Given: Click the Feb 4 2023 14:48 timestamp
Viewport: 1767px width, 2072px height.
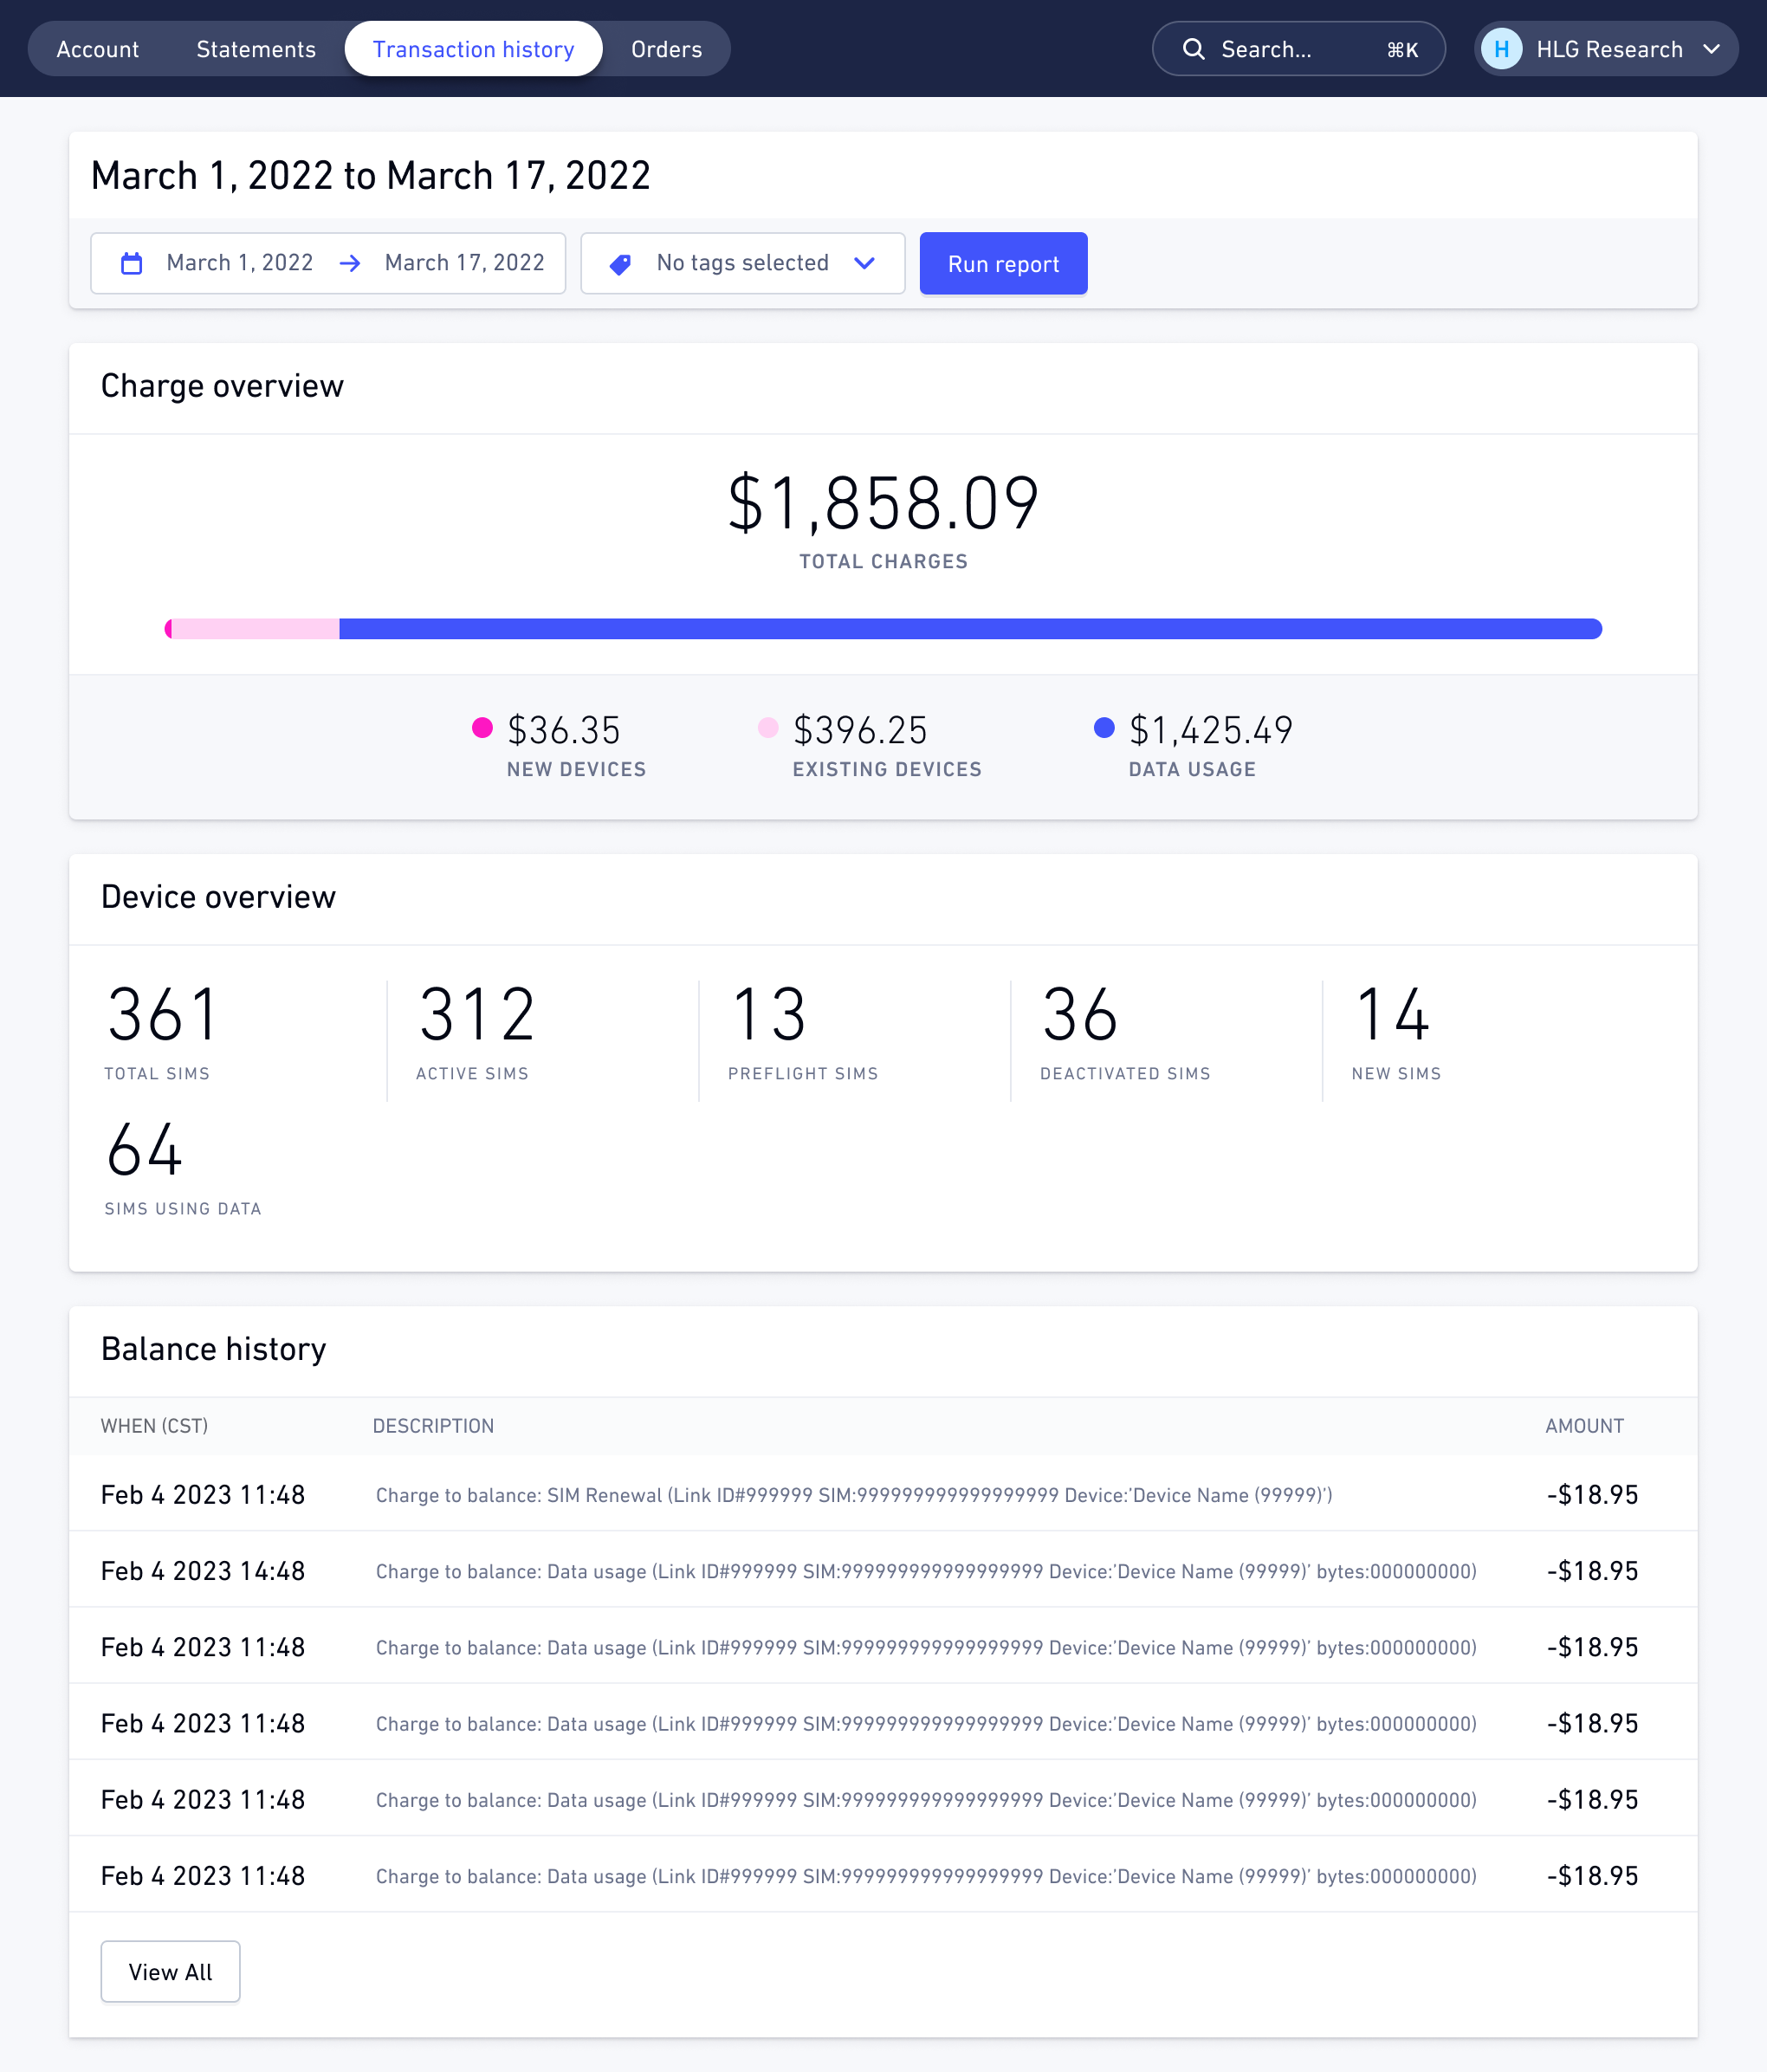Looking at the screenshot, I should (203, 1570).
